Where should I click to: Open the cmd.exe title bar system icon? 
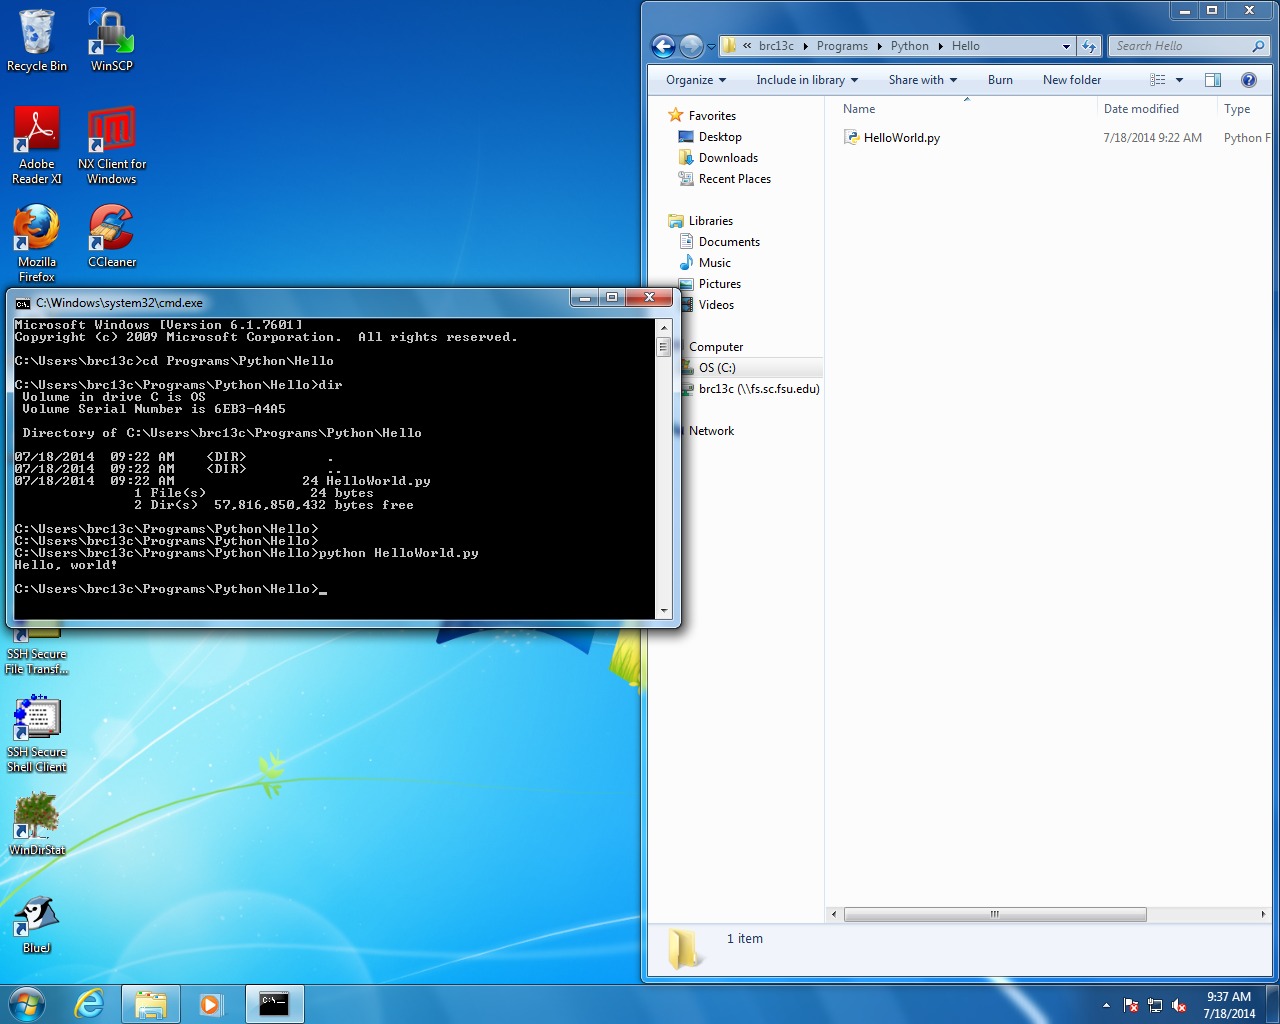22,303
